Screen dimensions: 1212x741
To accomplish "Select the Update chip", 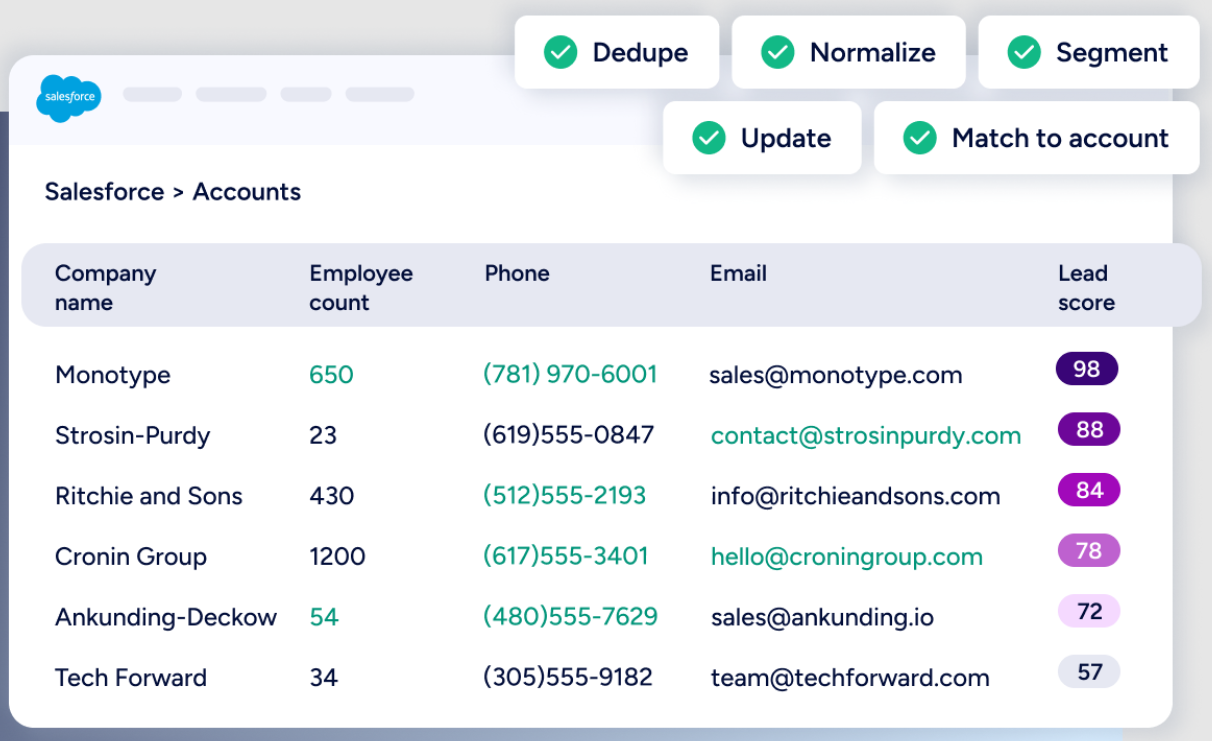I will click(x=762, y=138).
